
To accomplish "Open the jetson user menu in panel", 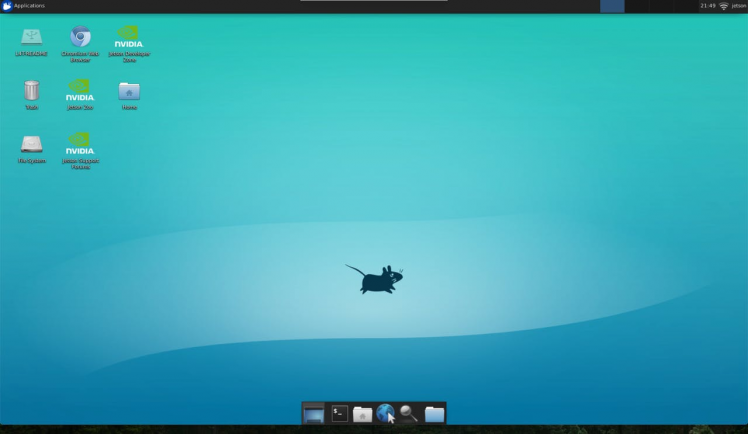I will (738, 6).
